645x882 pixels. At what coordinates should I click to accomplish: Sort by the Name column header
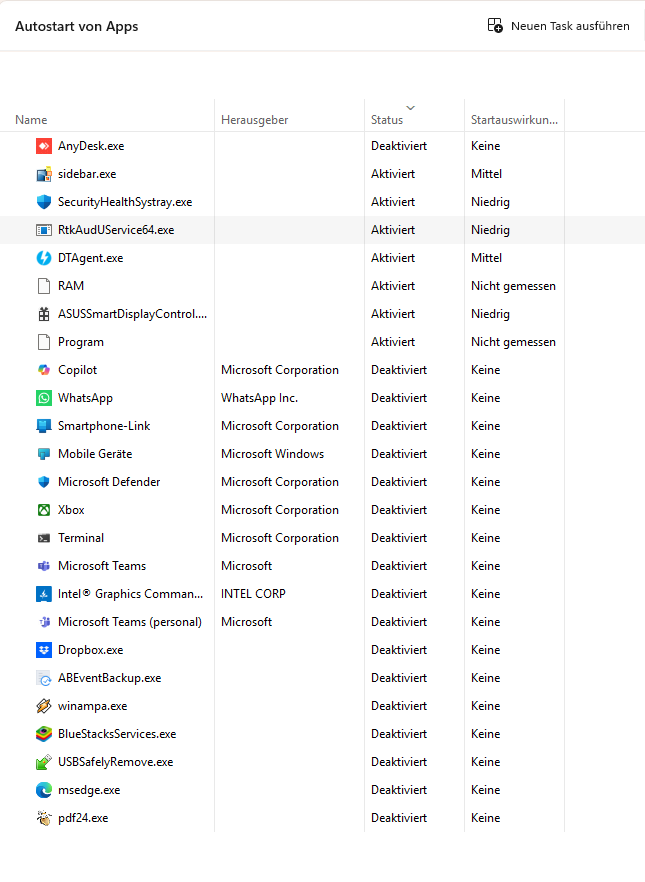31,120
